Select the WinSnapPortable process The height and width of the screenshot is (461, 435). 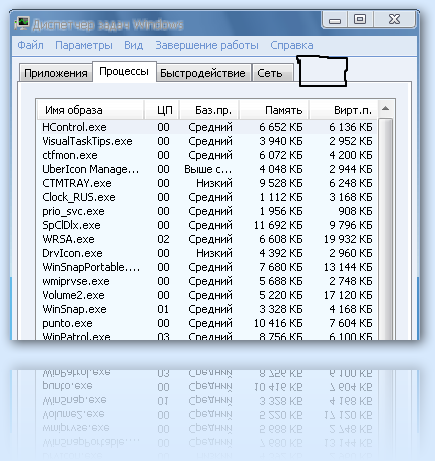(x=208, y=267)
